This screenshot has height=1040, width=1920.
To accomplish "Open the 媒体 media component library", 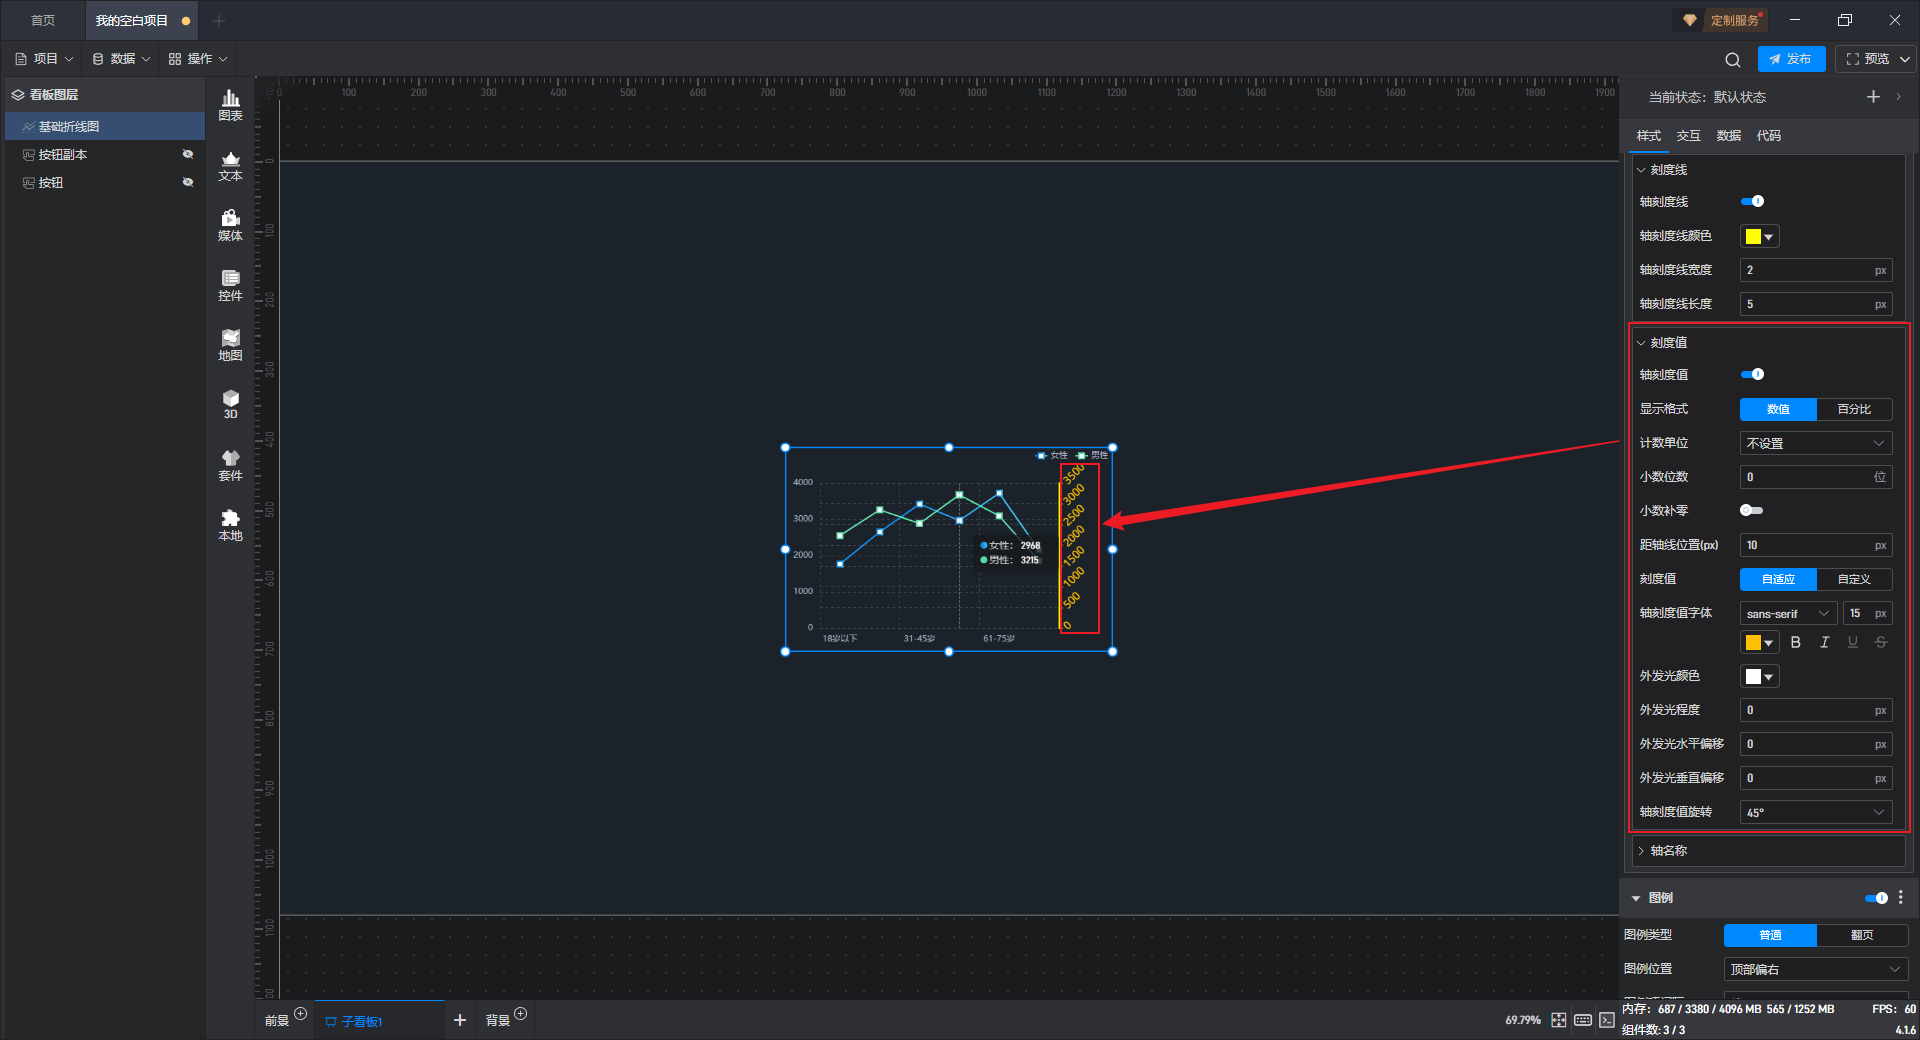I will (x=230, y=225).
